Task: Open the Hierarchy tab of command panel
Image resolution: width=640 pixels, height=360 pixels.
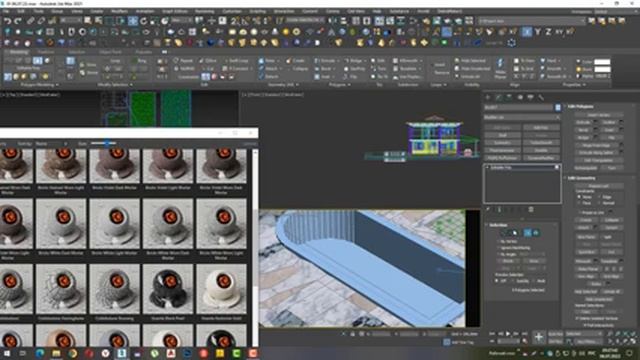Action: pyautogui.click(x=509, y=97)
